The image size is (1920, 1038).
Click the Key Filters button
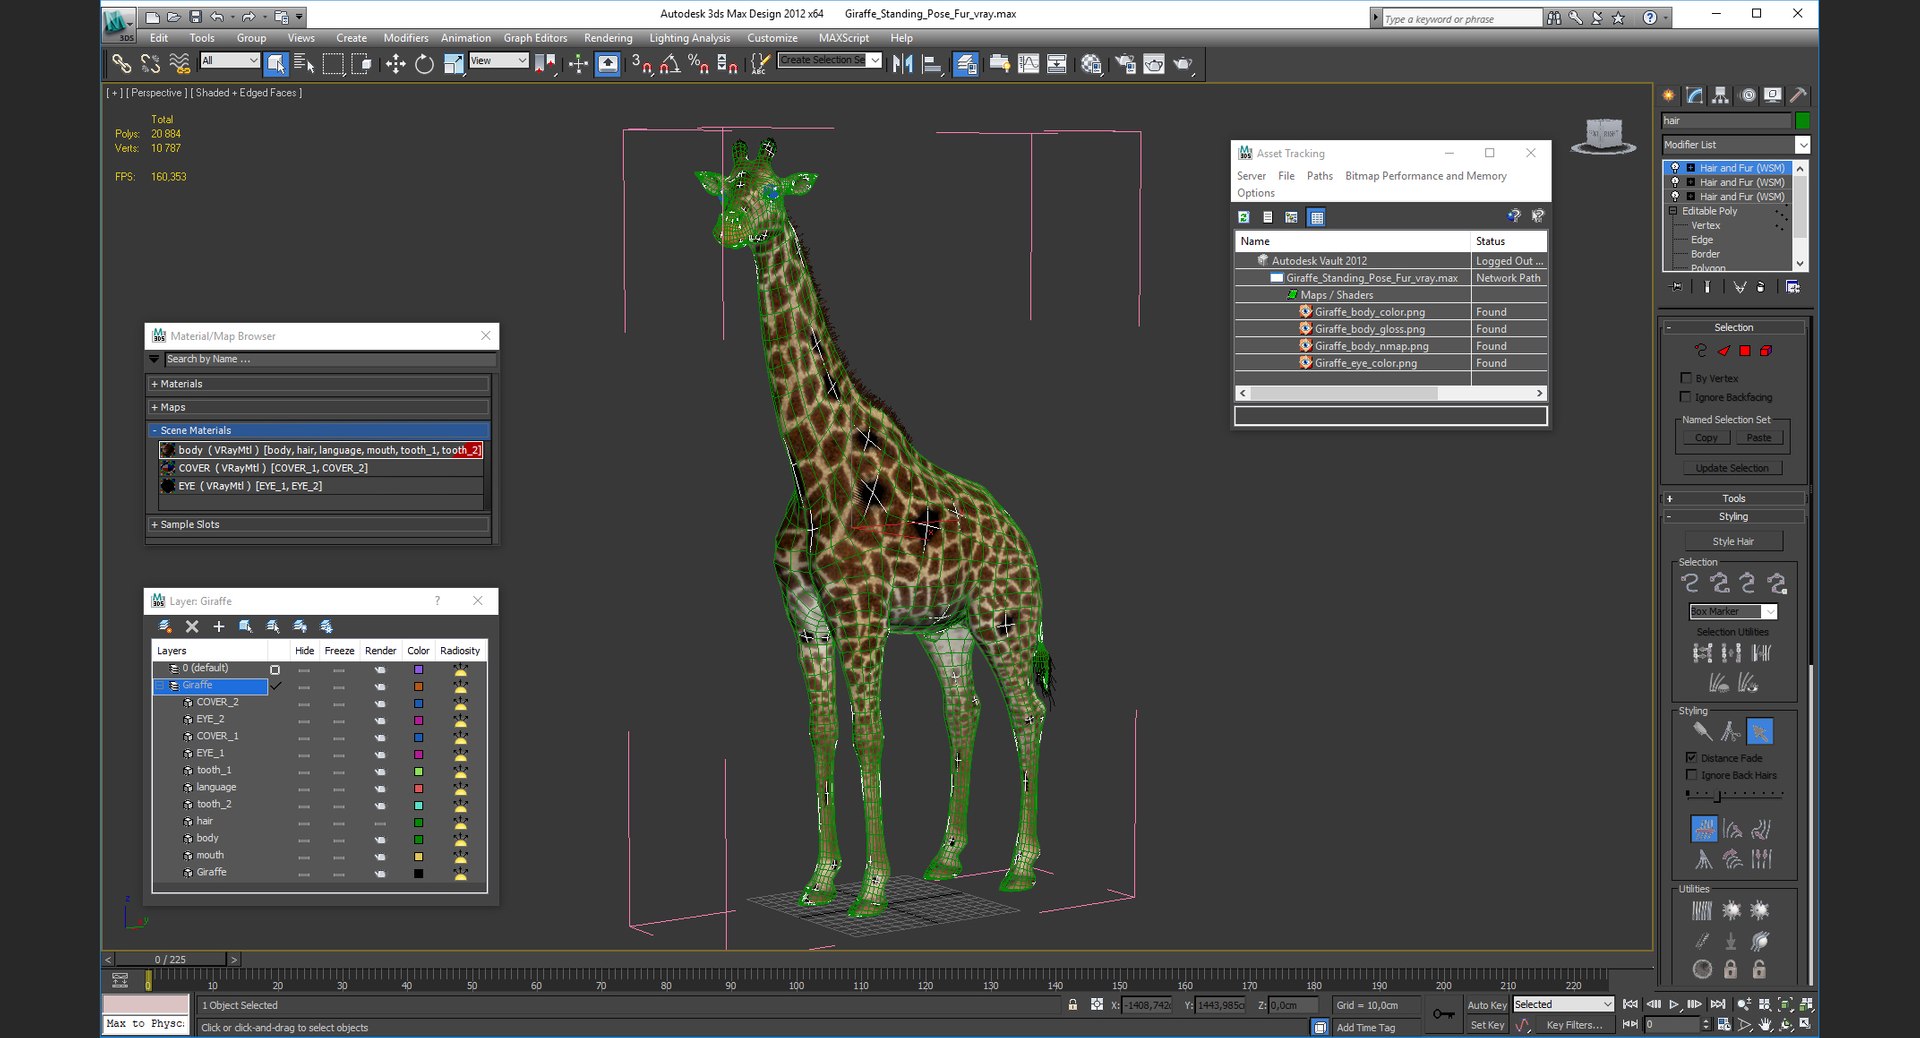(1574, 1025)
